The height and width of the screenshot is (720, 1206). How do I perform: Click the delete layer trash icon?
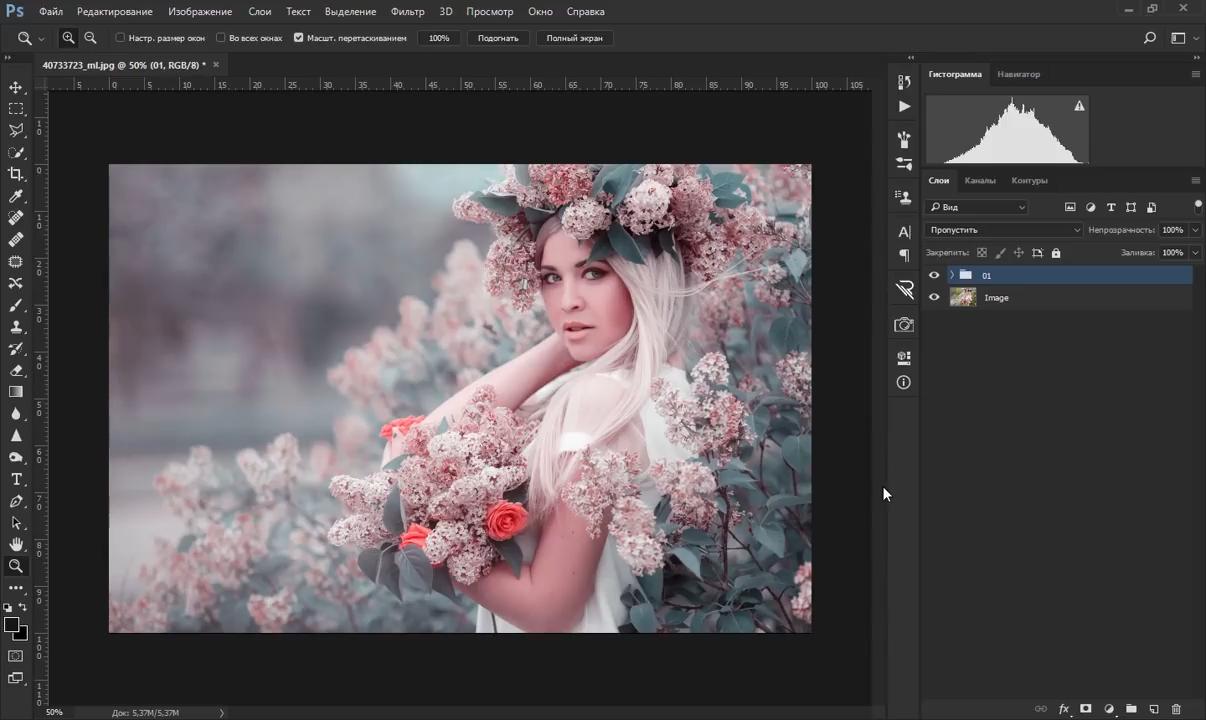tap(1176, 709)
